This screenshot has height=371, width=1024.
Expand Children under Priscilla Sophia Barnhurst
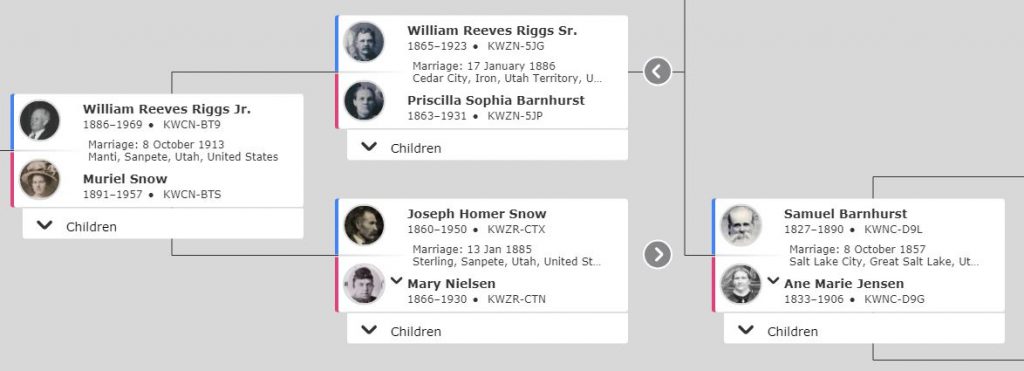coord(487,148)
